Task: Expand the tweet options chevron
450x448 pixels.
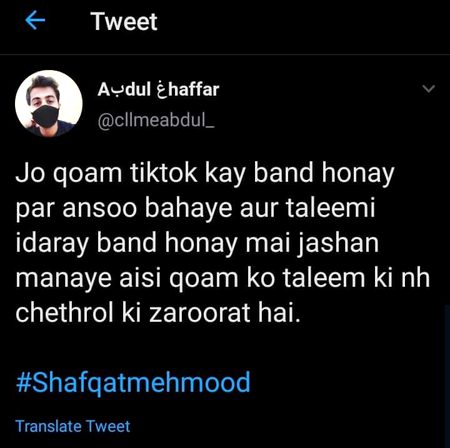Action: click(x=428, y=89)
